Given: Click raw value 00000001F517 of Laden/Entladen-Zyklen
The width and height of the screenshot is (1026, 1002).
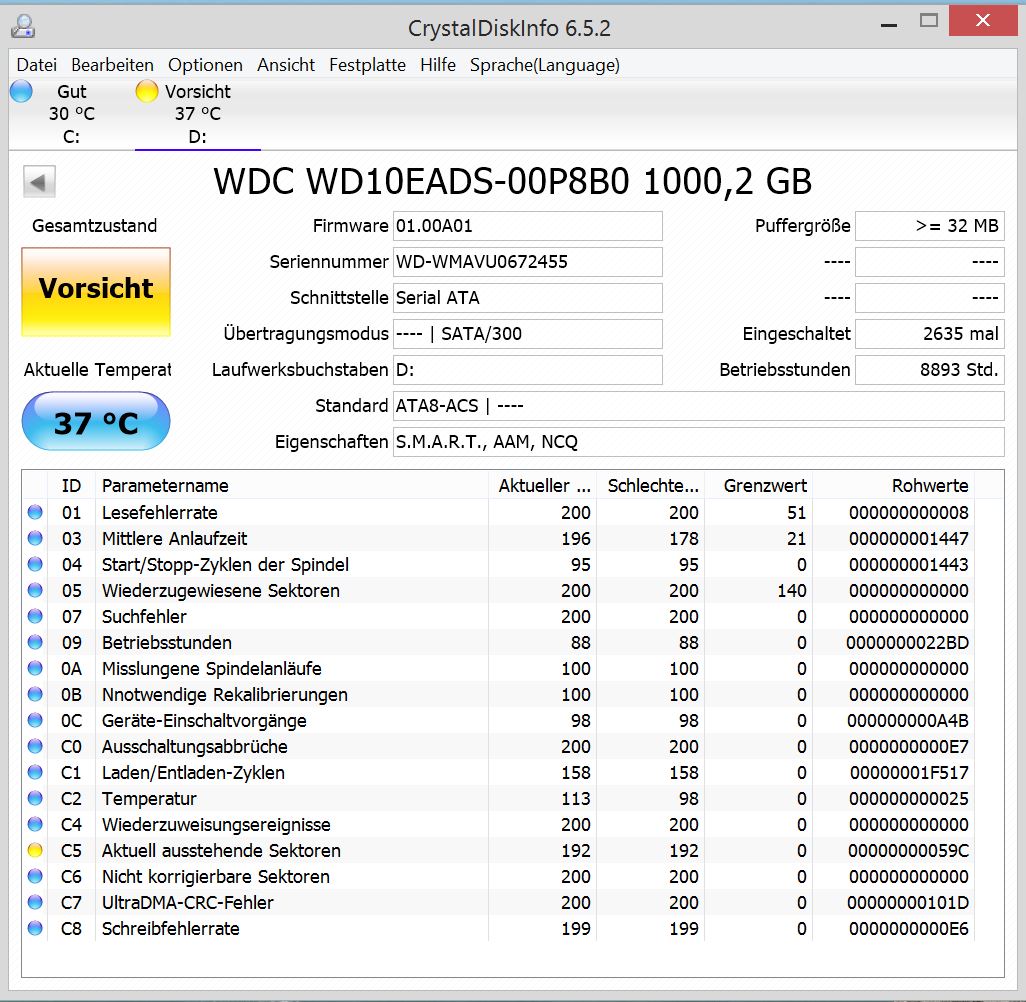Looking at the screenshot, I should pos(909,772).
